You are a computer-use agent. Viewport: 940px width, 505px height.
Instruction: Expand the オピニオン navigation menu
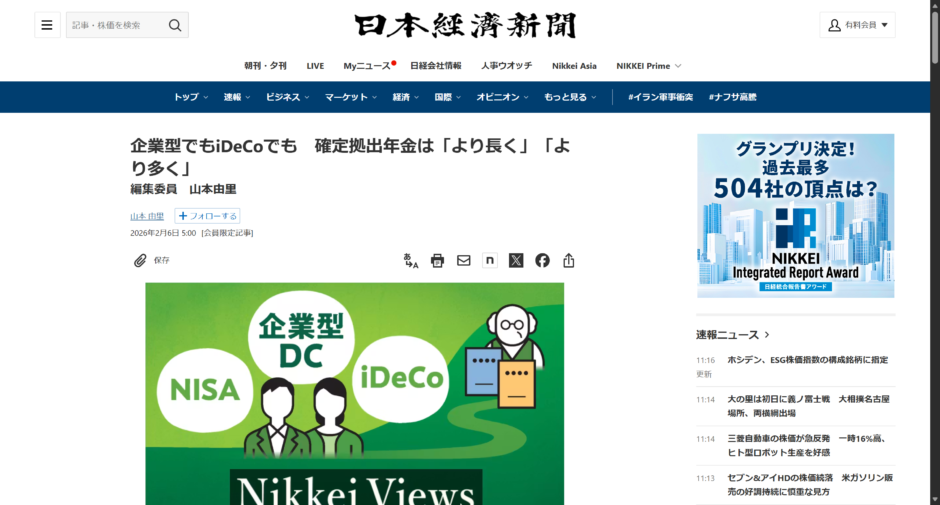click(x=502, y=97)
